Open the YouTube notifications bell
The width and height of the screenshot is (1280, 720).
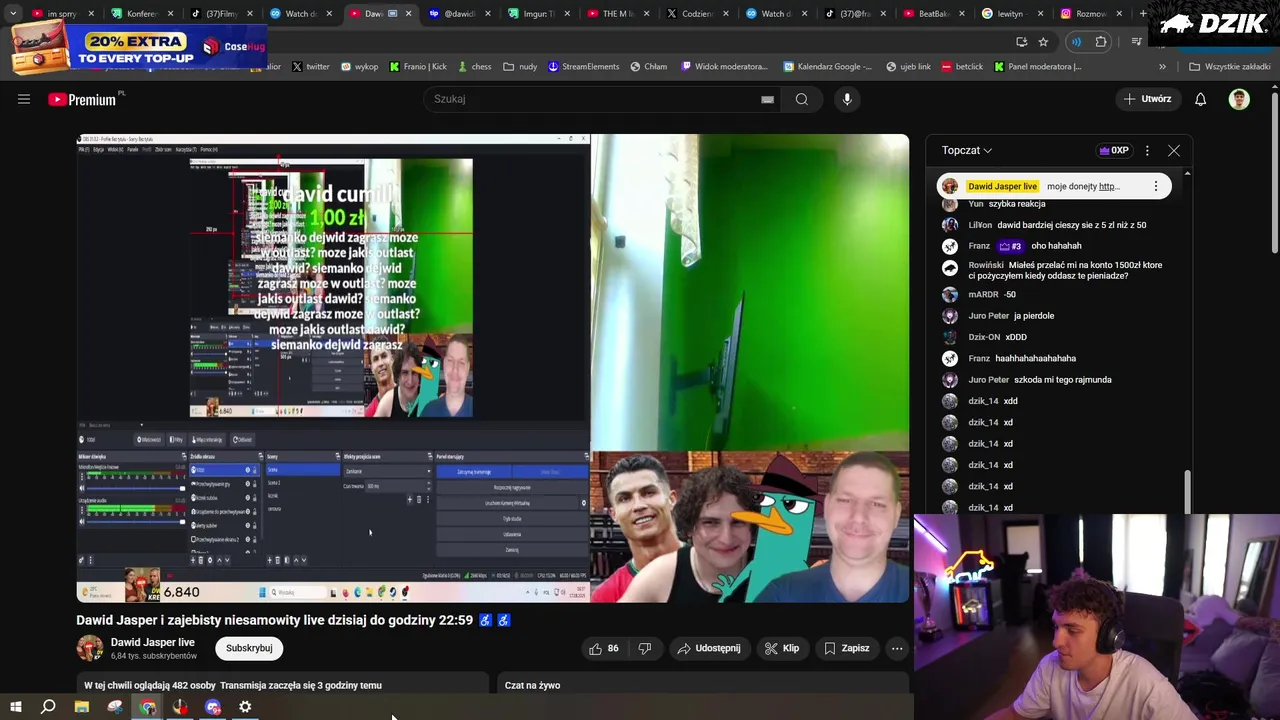(x=1201, y=99)
